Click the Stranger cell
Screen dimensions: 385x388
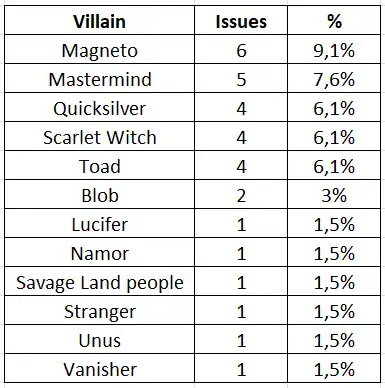tap(99, 310)
